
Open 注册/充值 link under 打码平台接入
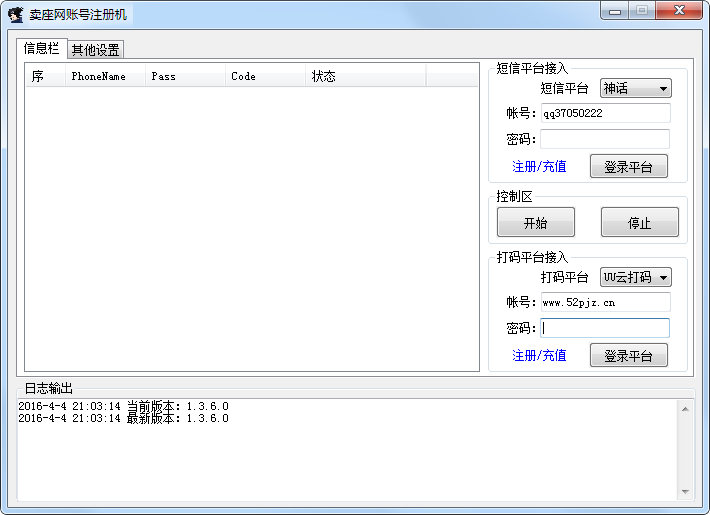(539, 355)
